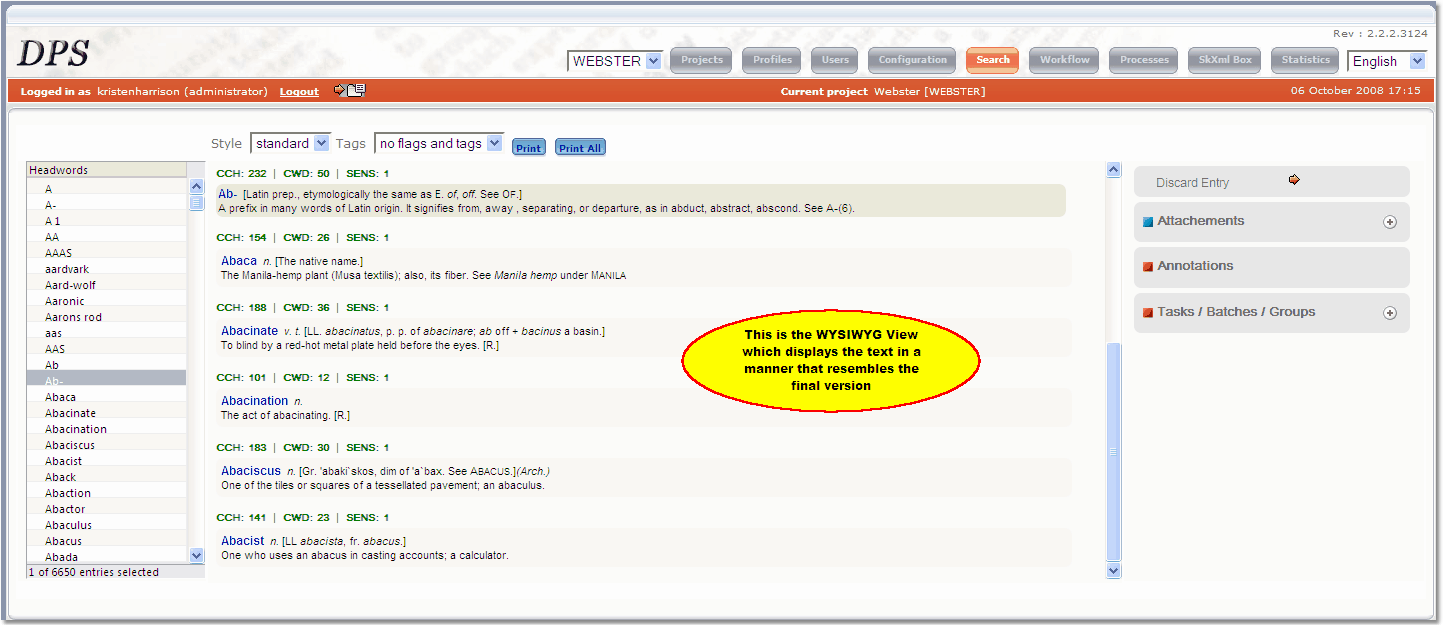Click the Abaciscus entry title

251,471
